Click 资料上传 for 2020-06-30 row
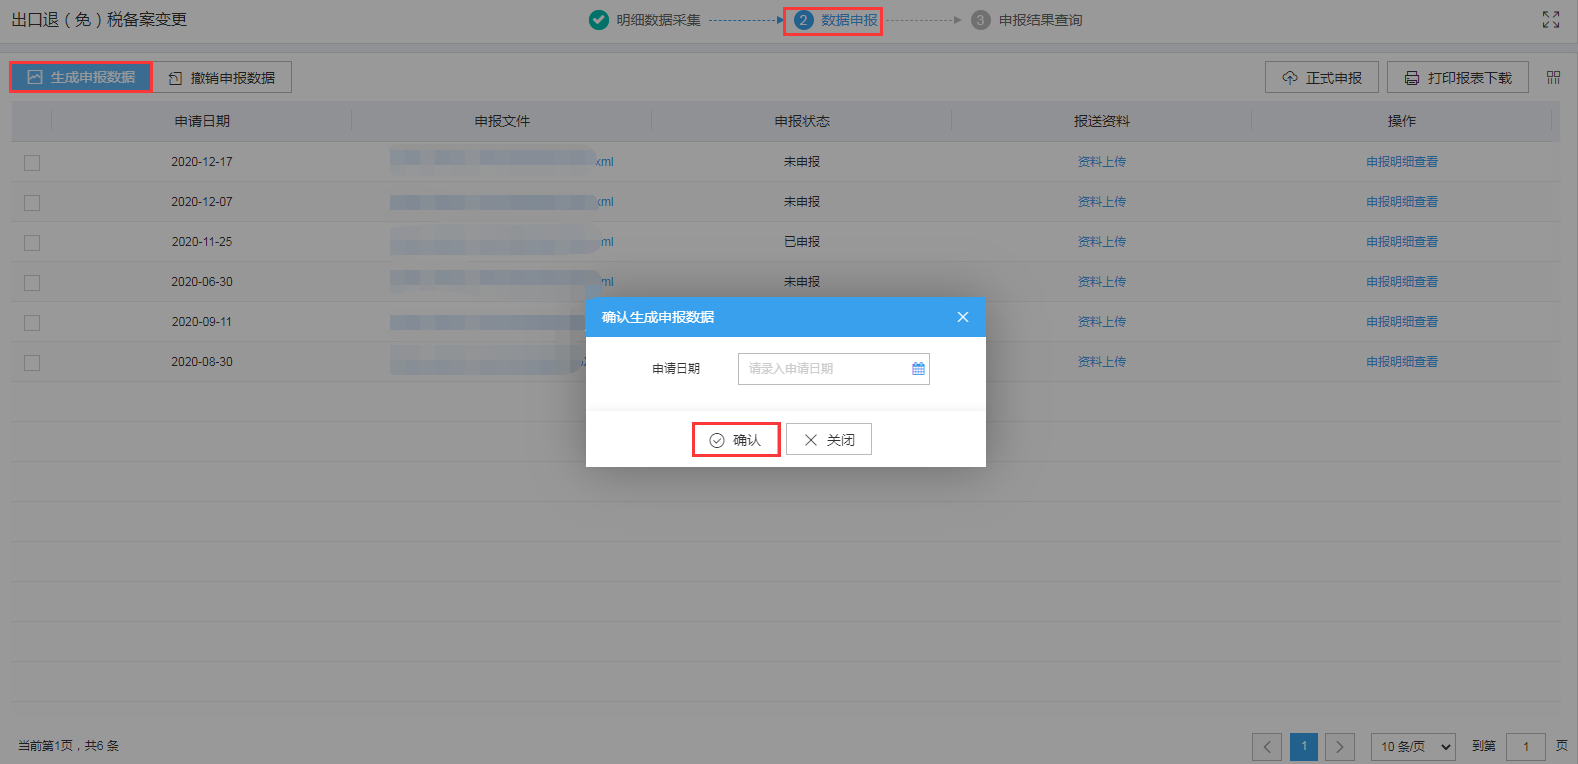 point(1102,282)
